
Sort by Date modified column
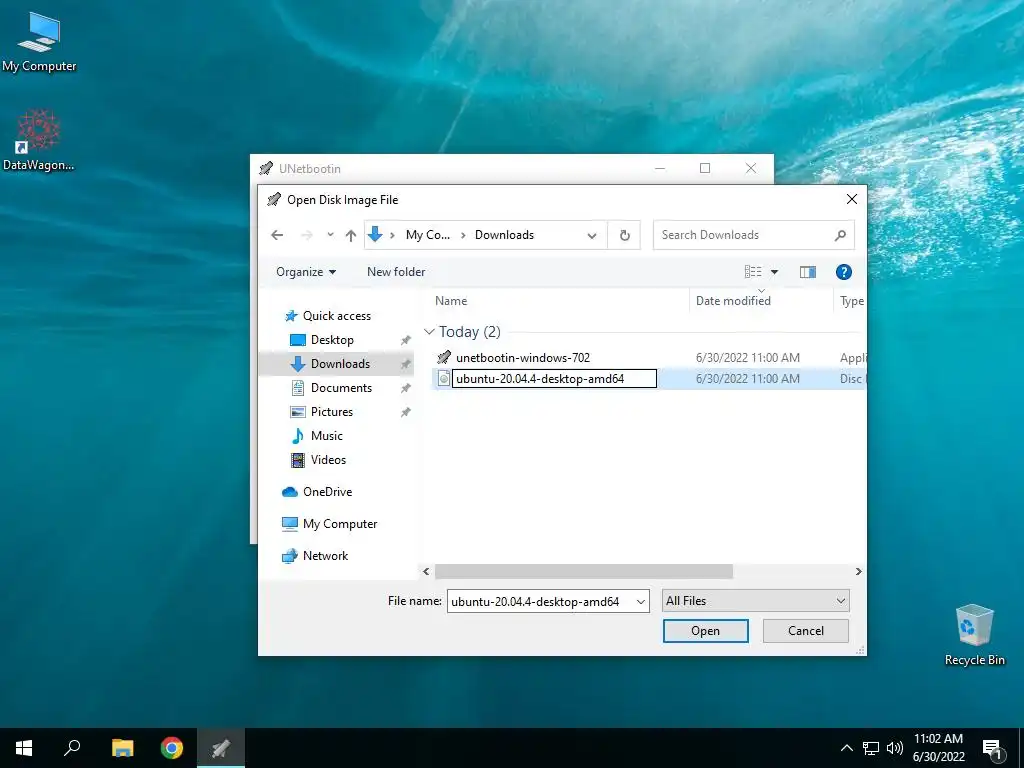[x=733, y=301]
